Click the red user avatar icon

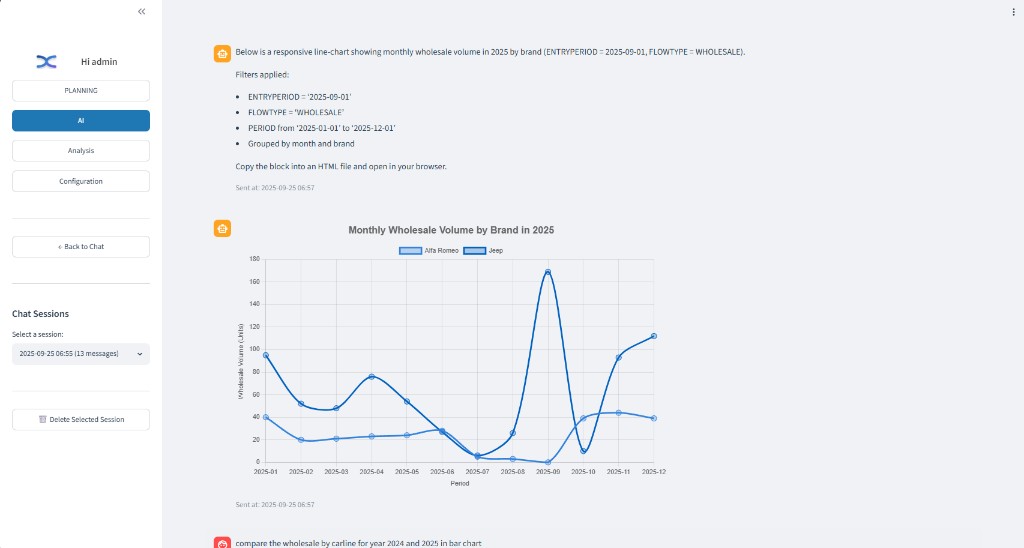(x=222, y=543)
